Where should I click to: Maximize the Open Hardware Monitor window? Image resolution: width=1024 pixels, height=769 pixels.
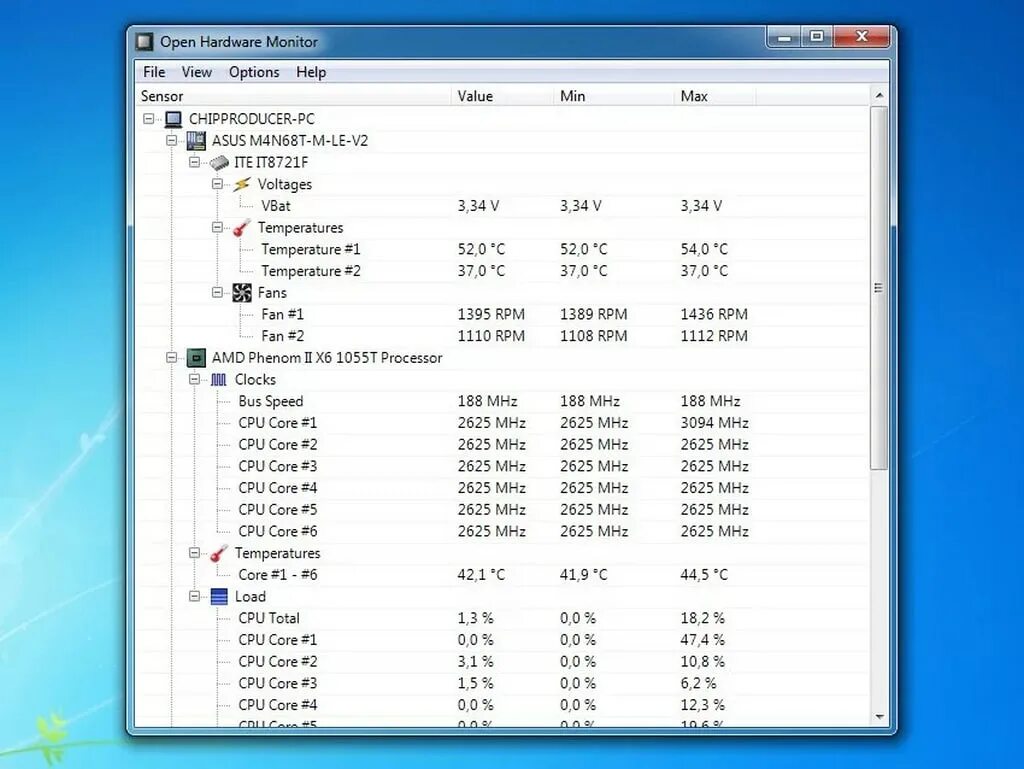[x=816, y=38]
